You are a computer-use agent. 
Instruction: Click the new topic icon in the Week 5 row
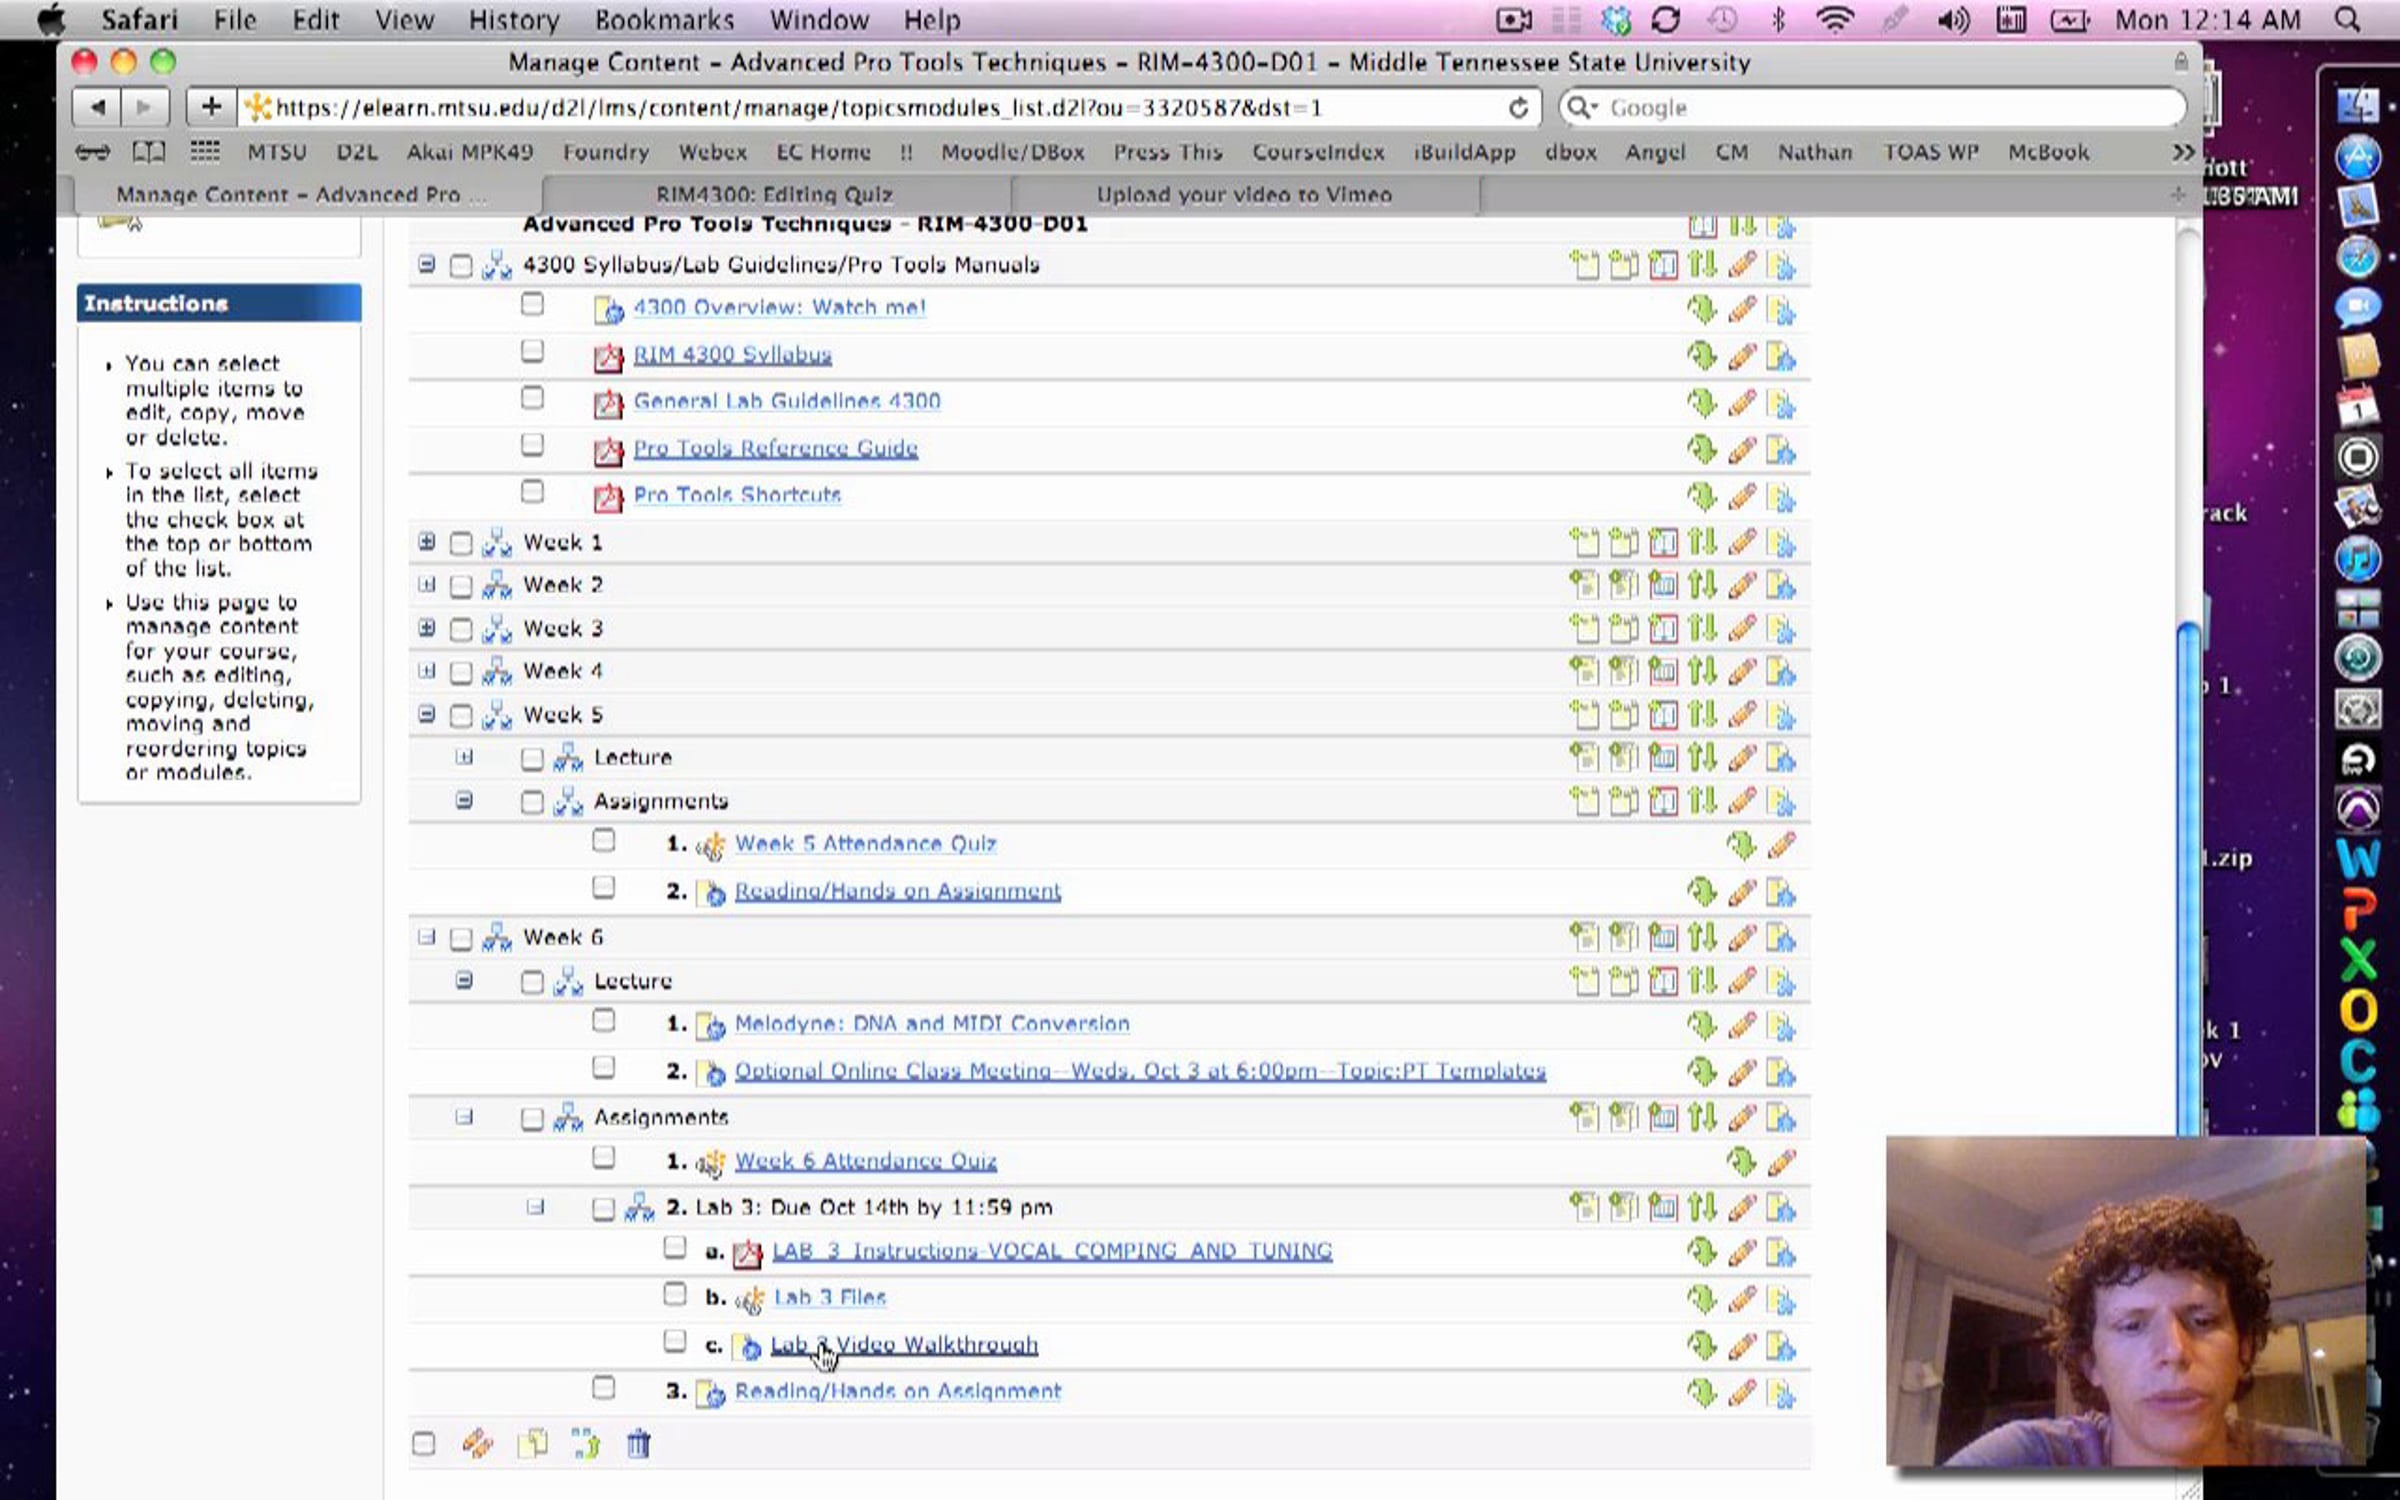coord(1584,715)
